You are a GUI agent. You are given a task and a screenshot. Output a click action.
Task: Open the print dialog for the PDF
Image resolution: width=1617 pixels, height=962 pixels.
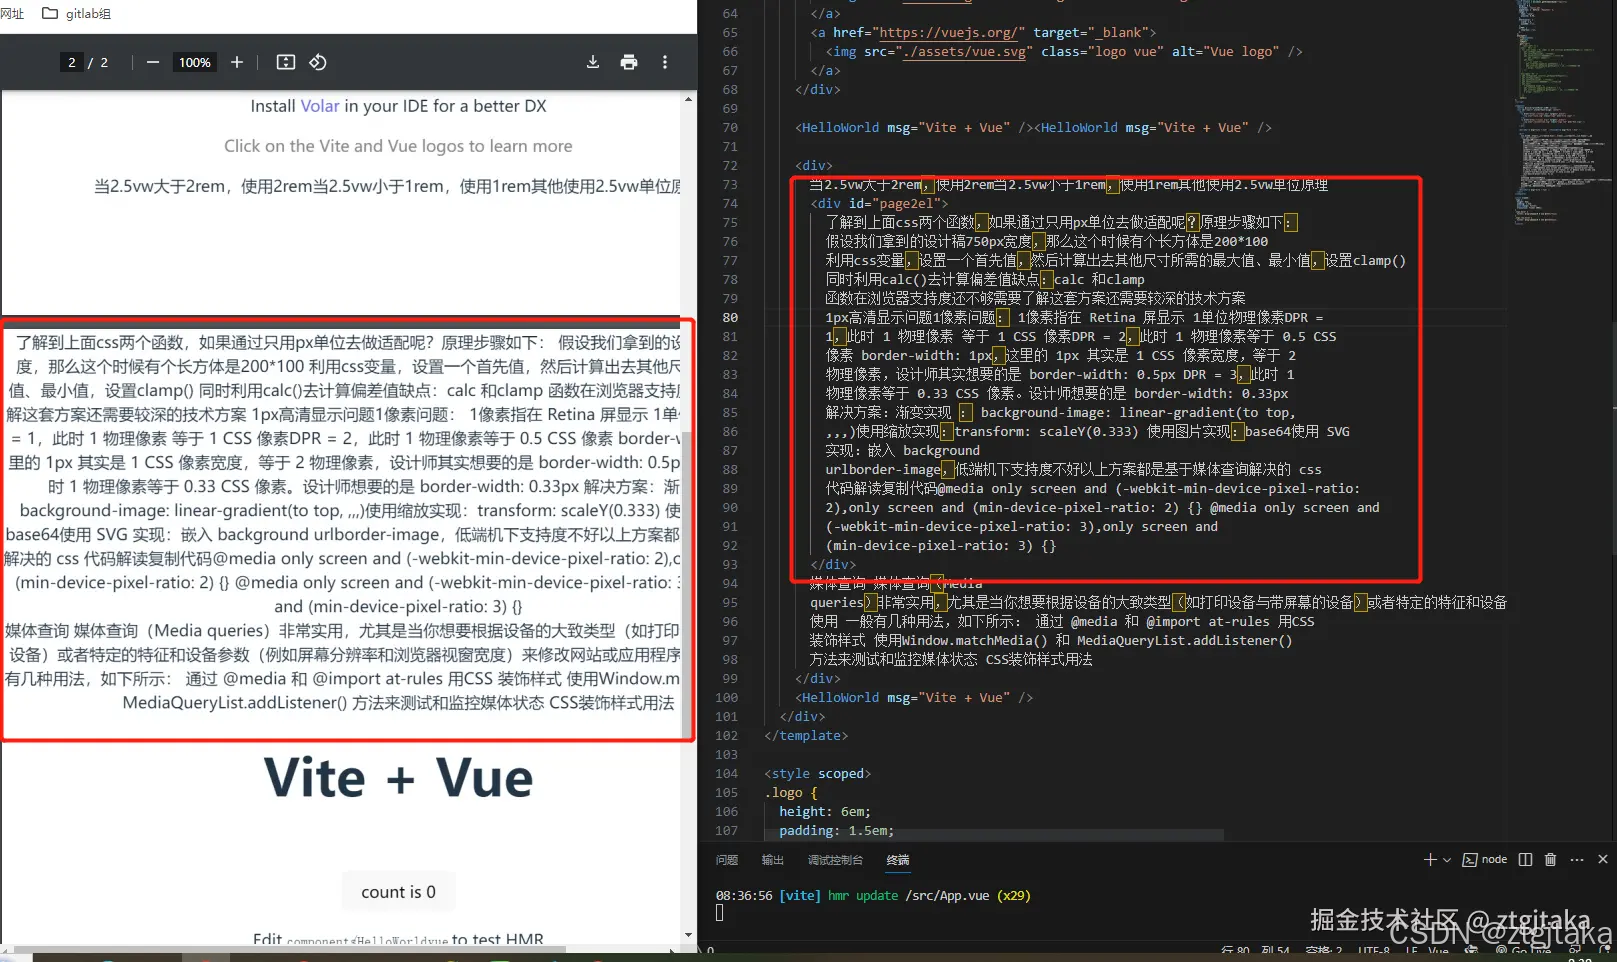(x=629, y=61)
